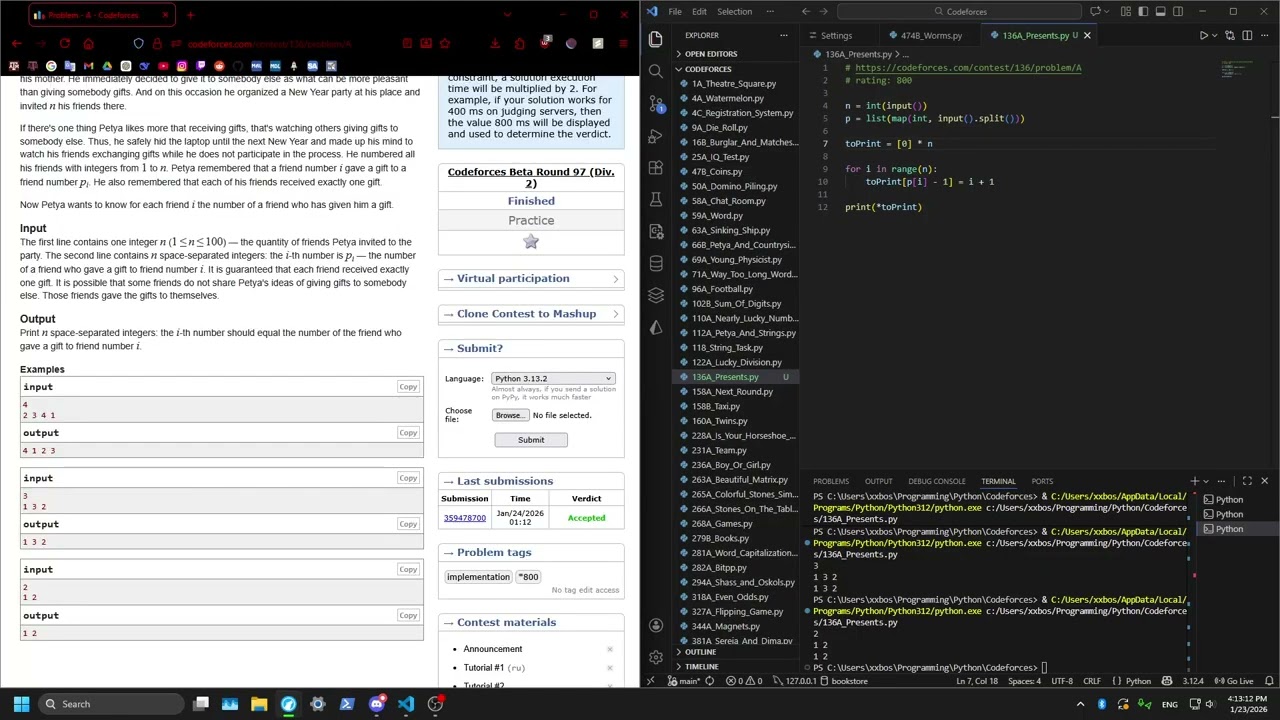Screen dimensions: 1280x720
Task: Open the PORTS panel tab
Action: tap(1042, 481)
